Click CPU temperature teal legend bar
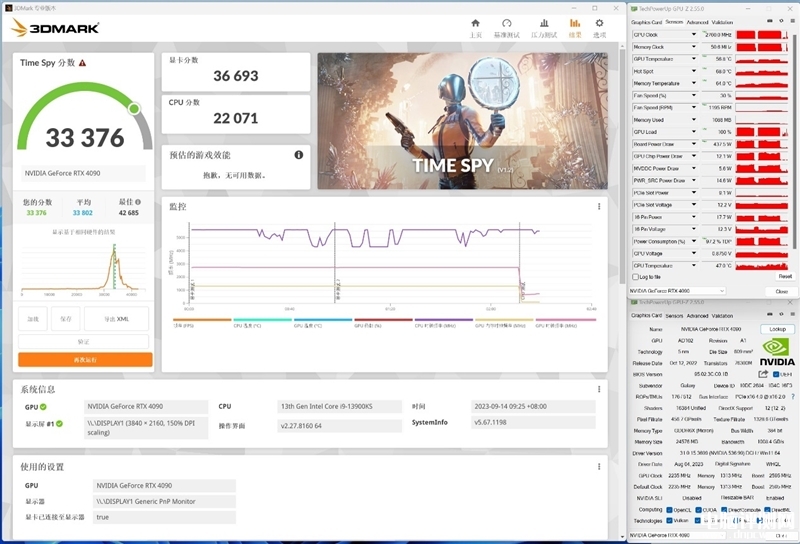 point(262,320)
